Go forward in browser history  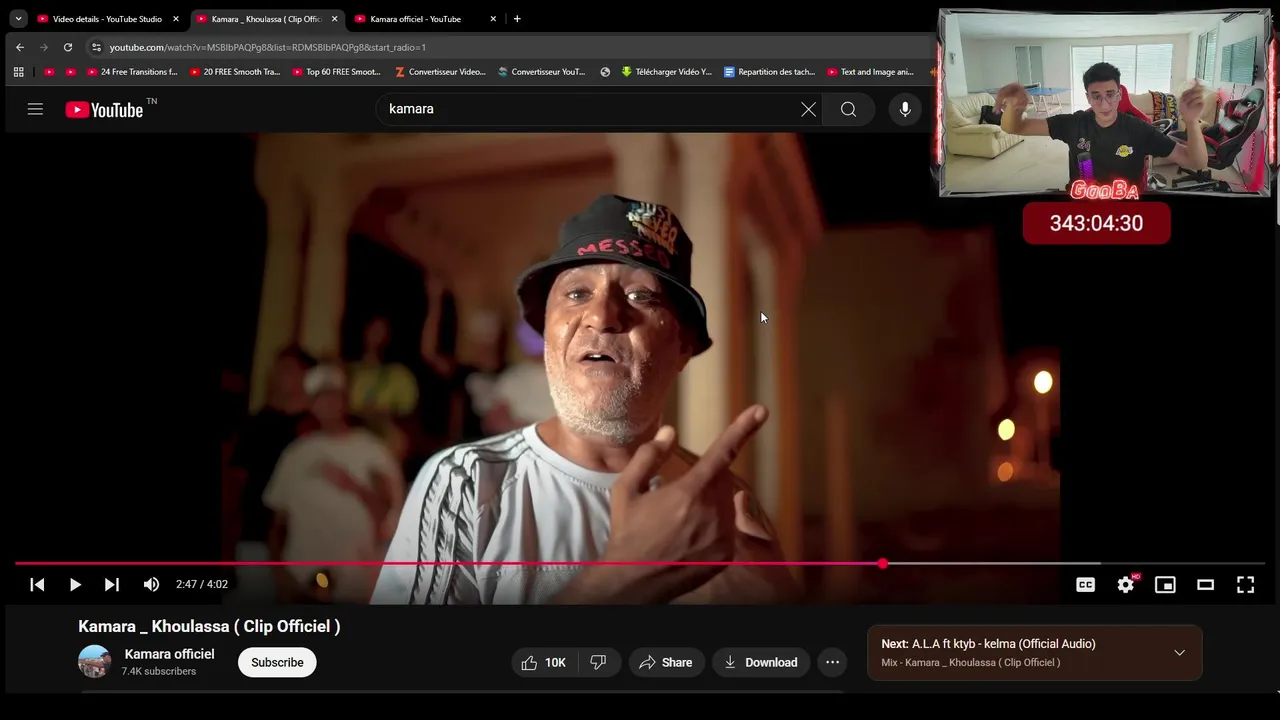(44, 47)
